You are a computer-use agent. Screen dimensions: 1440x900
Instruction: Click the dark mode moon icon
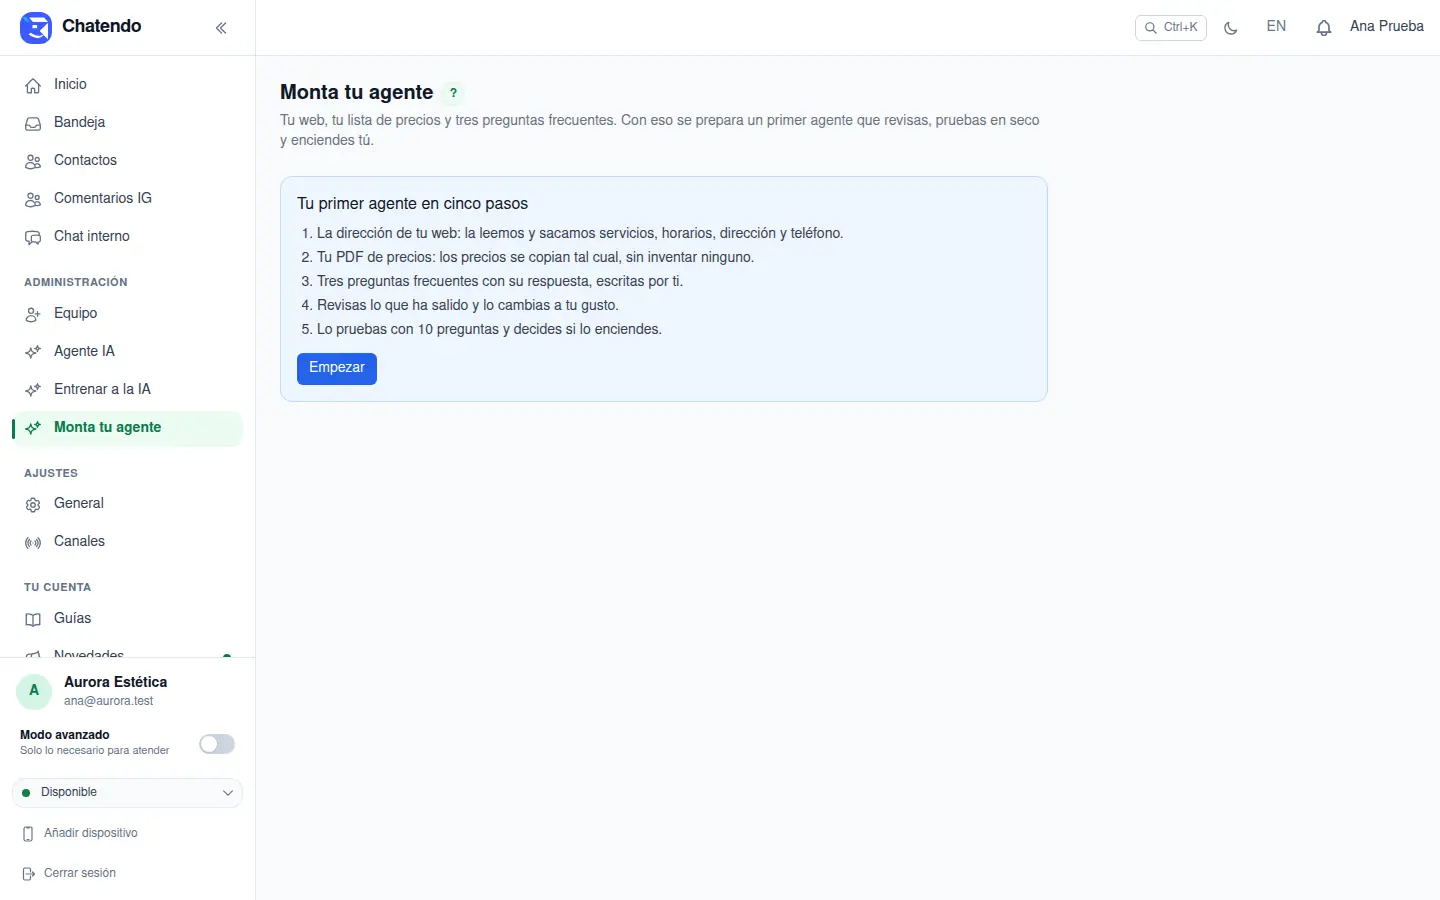1231,28
